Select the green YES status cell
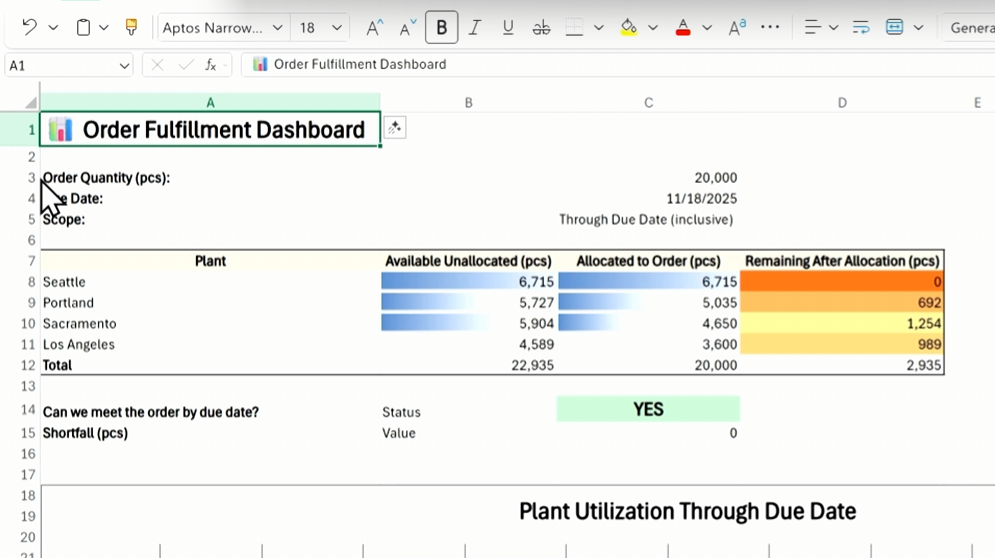The image size is (995, 558). pos(648,409)
